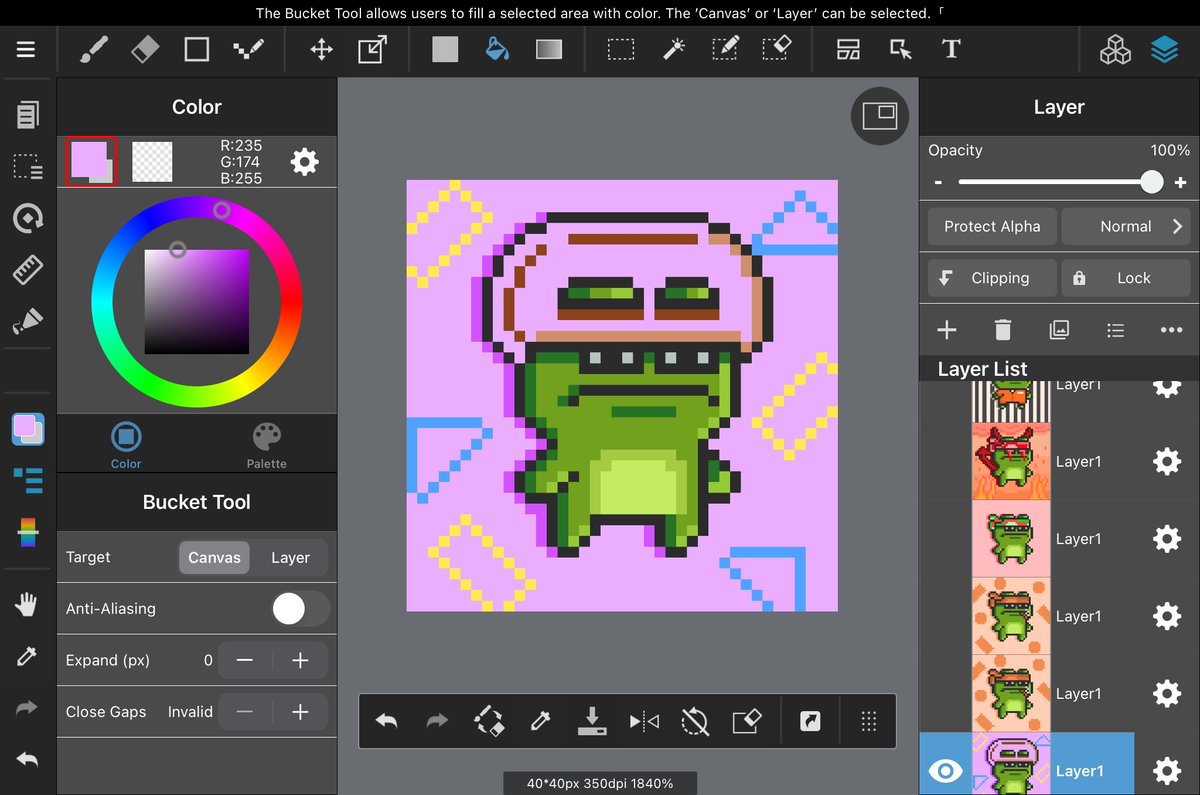This screenshot has width=1200, height=795.
Task: Select the Transform tool
Action: click(x=372, y=49)
